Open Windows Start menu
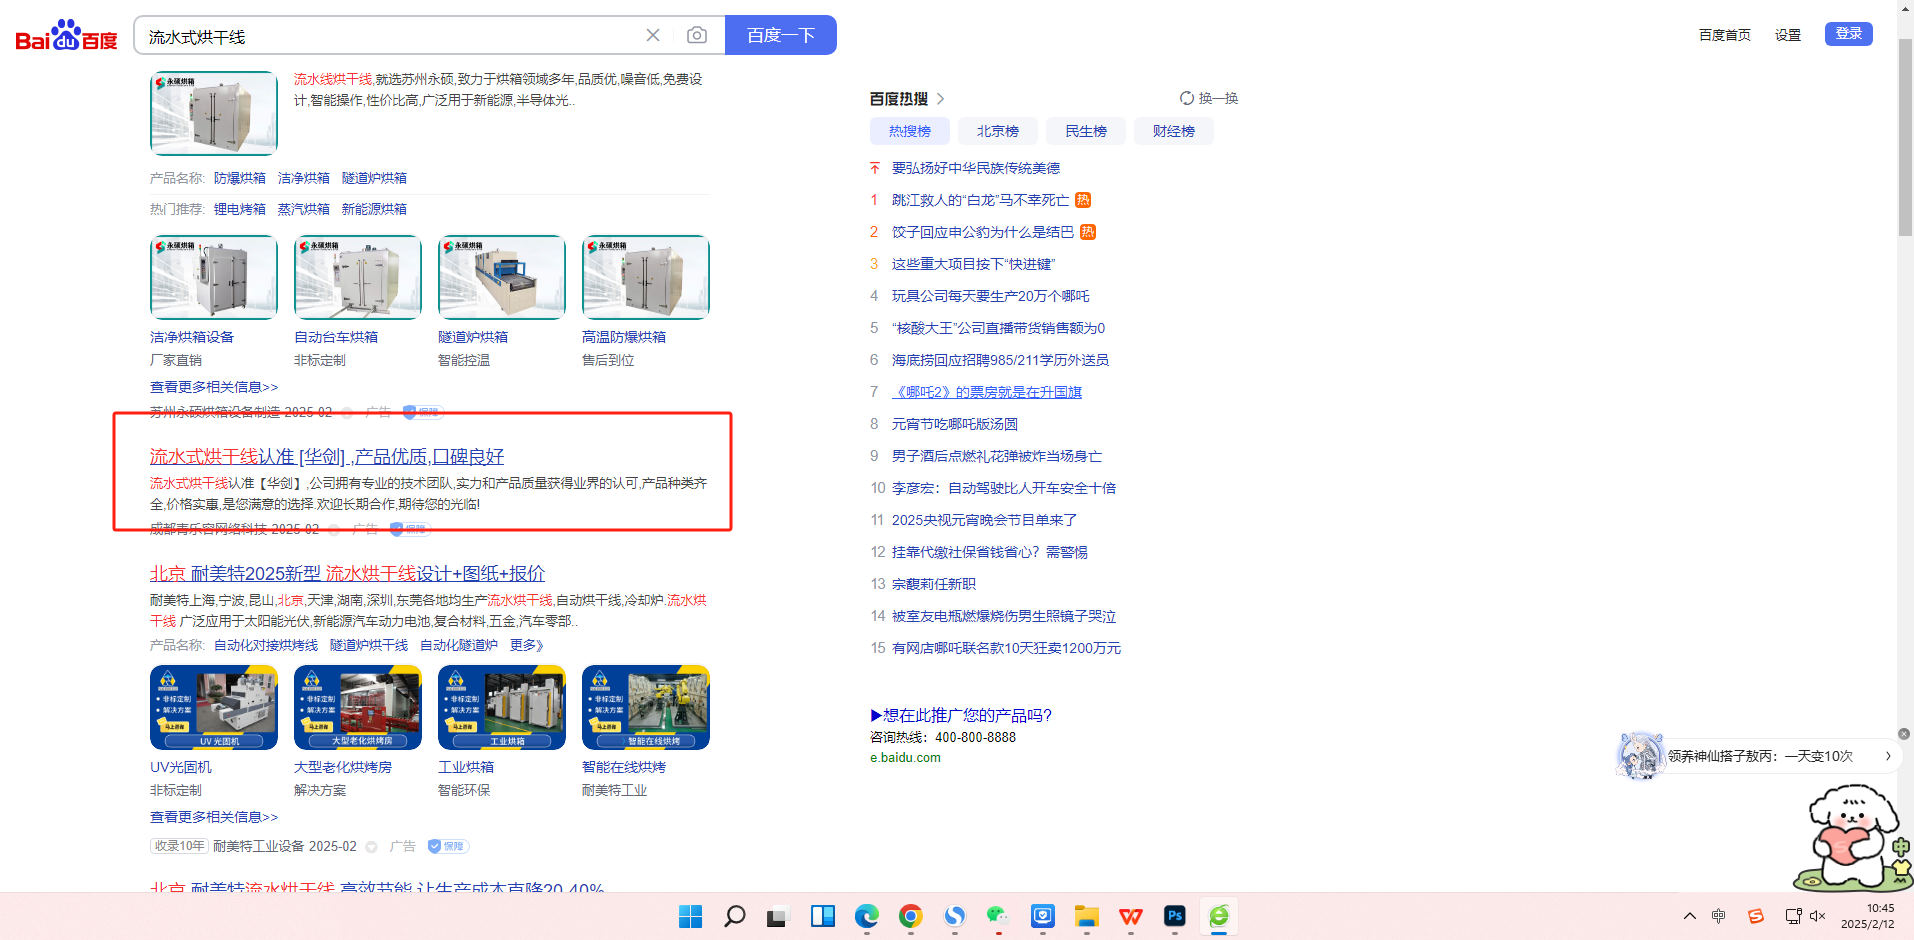The image size is (1914, 940). point(690,916)
